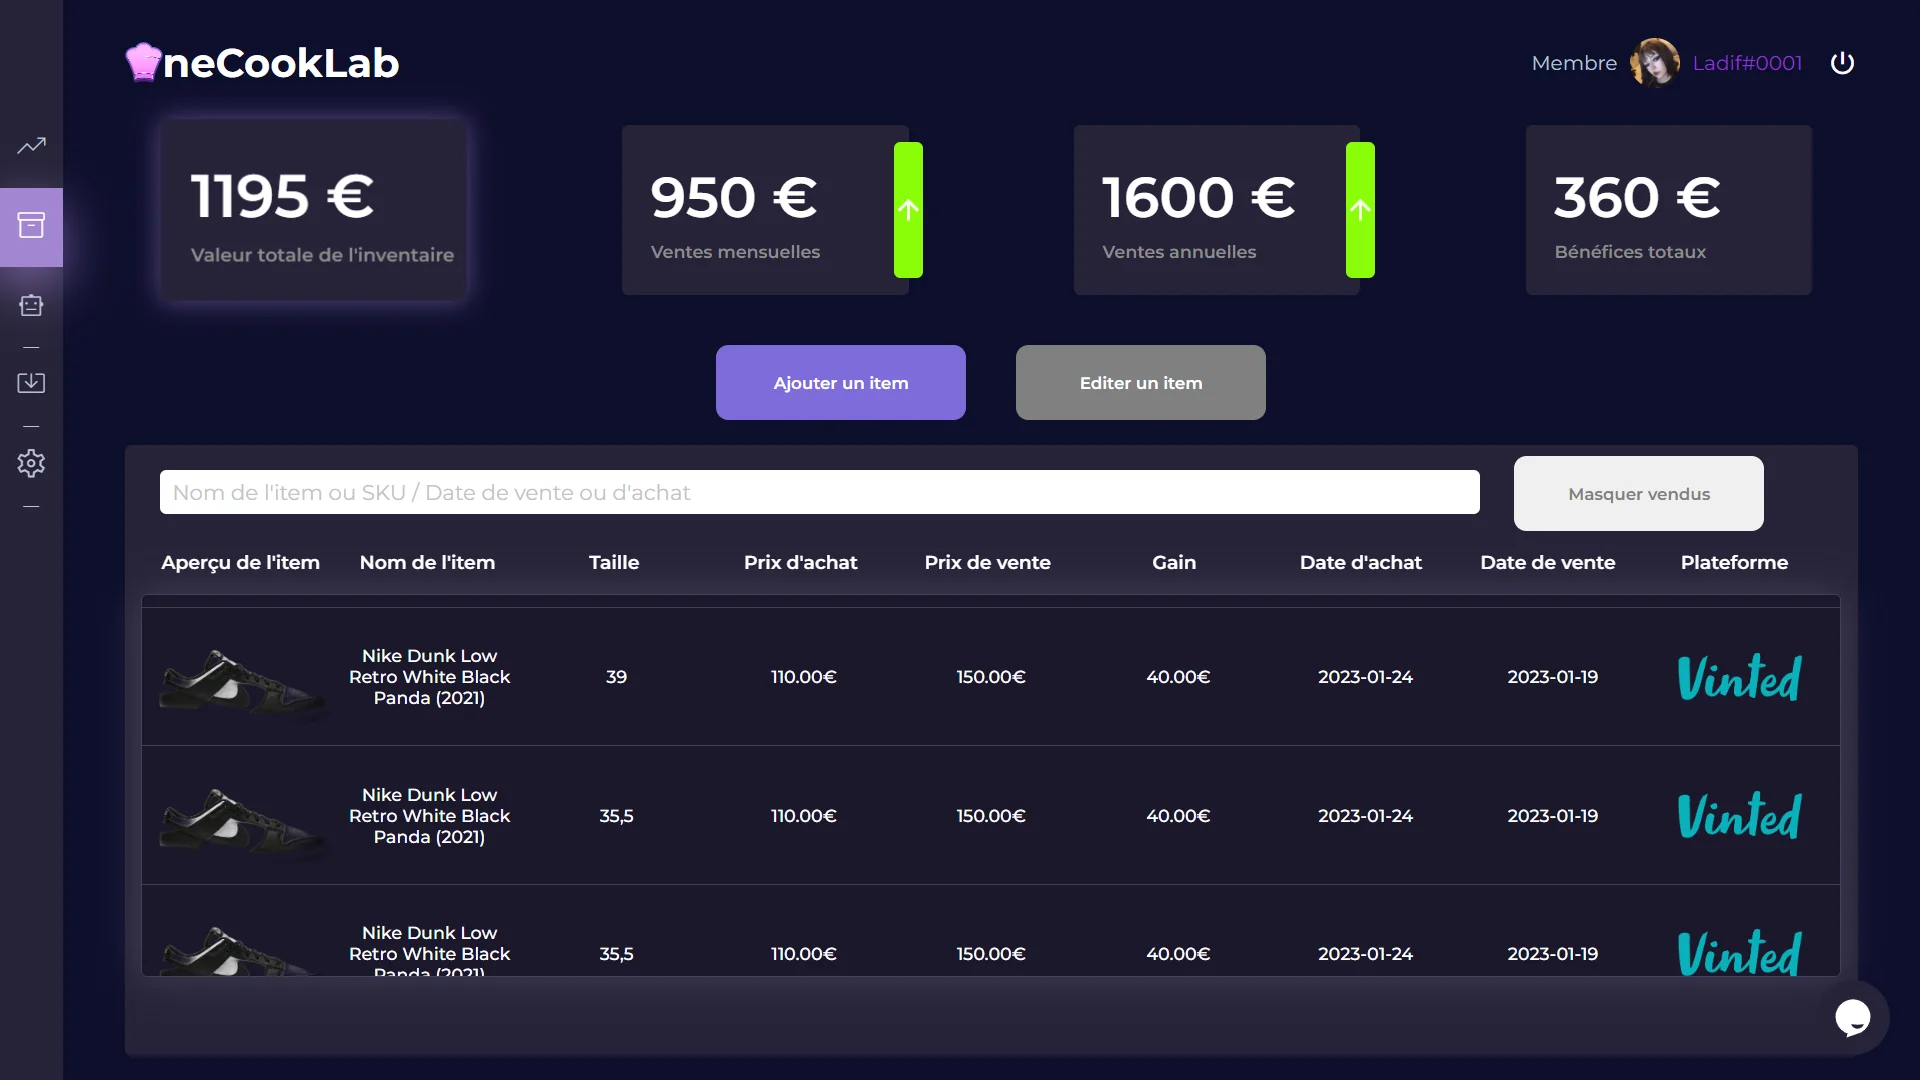Click the green up arrow on Ventes annuelles
Screen dimensions: 1920x1080
[x=1360, y=210]
